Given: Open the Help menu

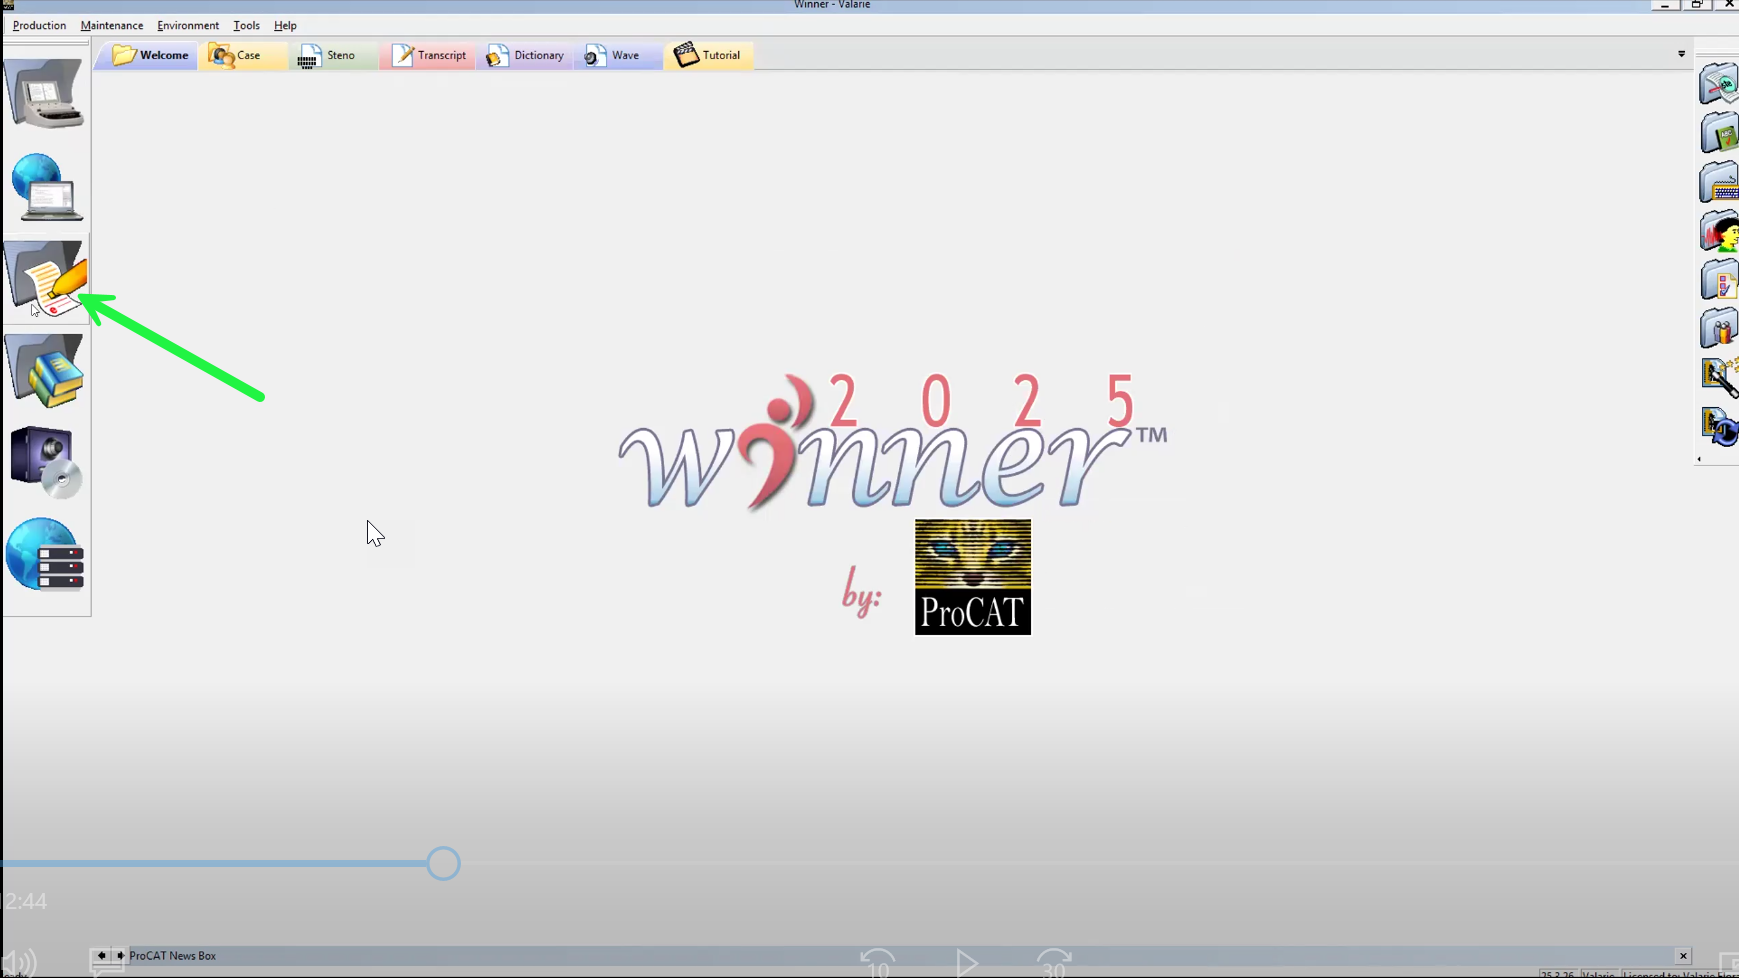Looking at the screenshot, I should coord(285,26).
